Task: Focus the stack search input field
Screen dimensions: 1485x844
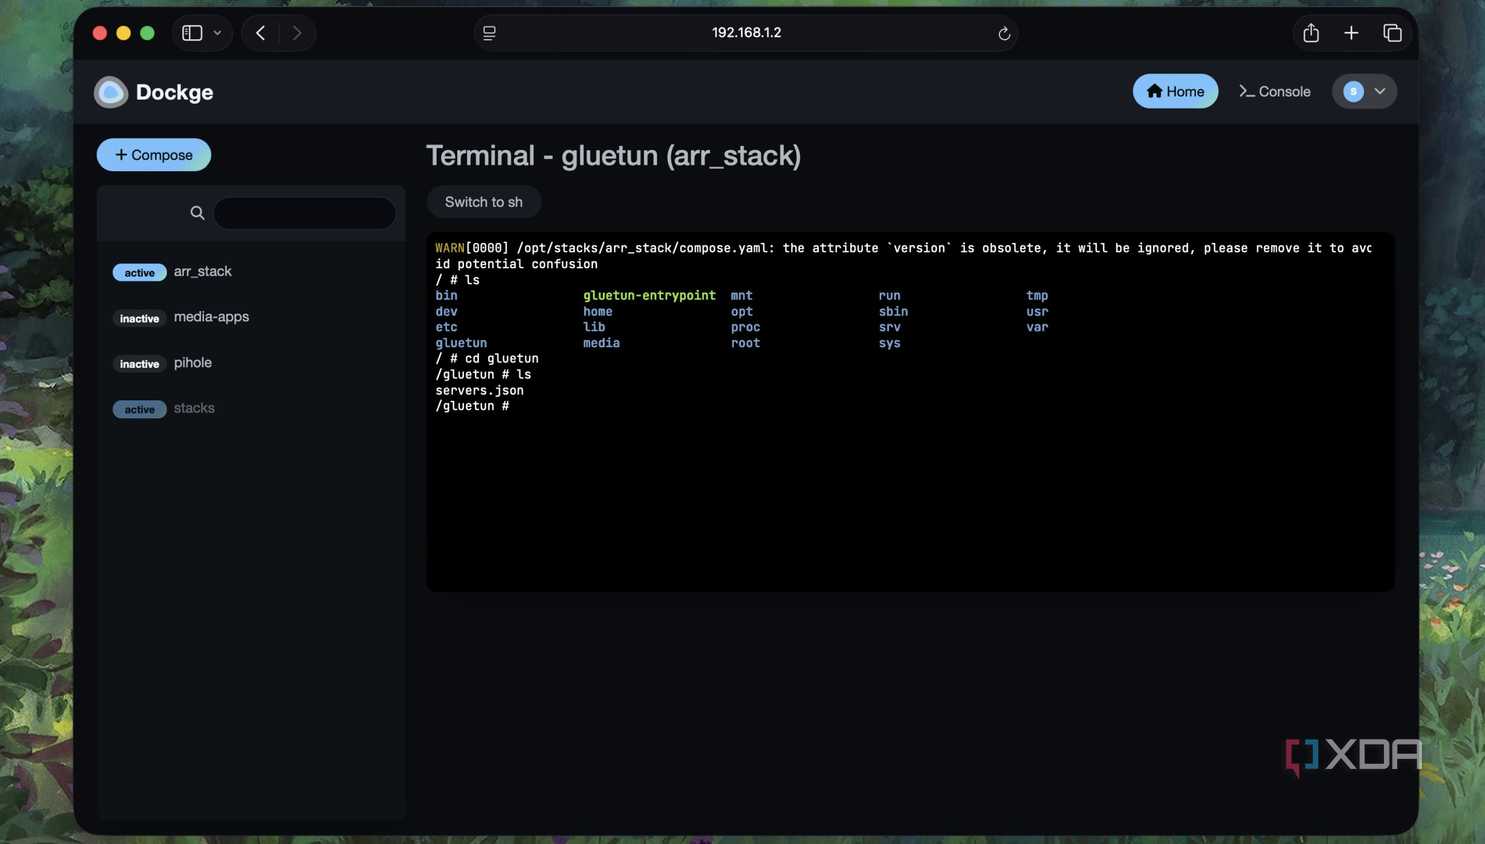Action: coord(304,213)
